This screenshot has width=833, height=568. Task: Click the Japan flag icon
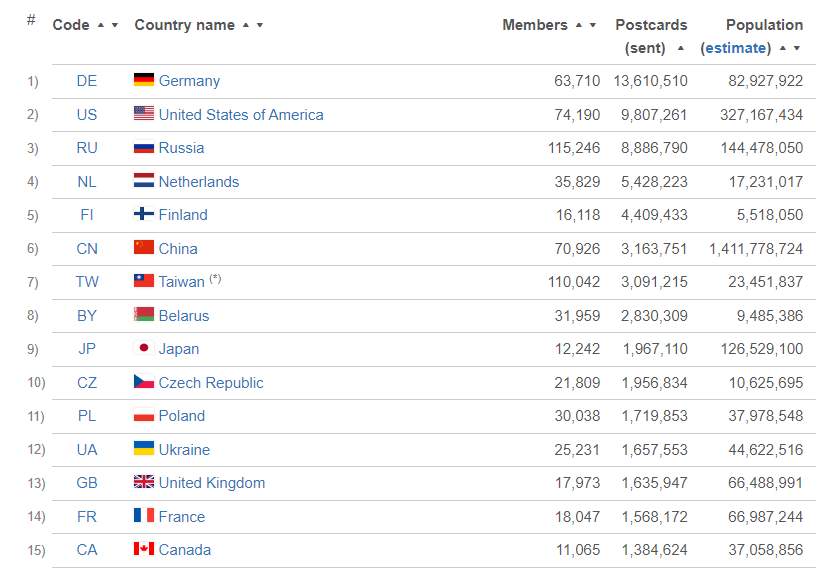[144, 348]
